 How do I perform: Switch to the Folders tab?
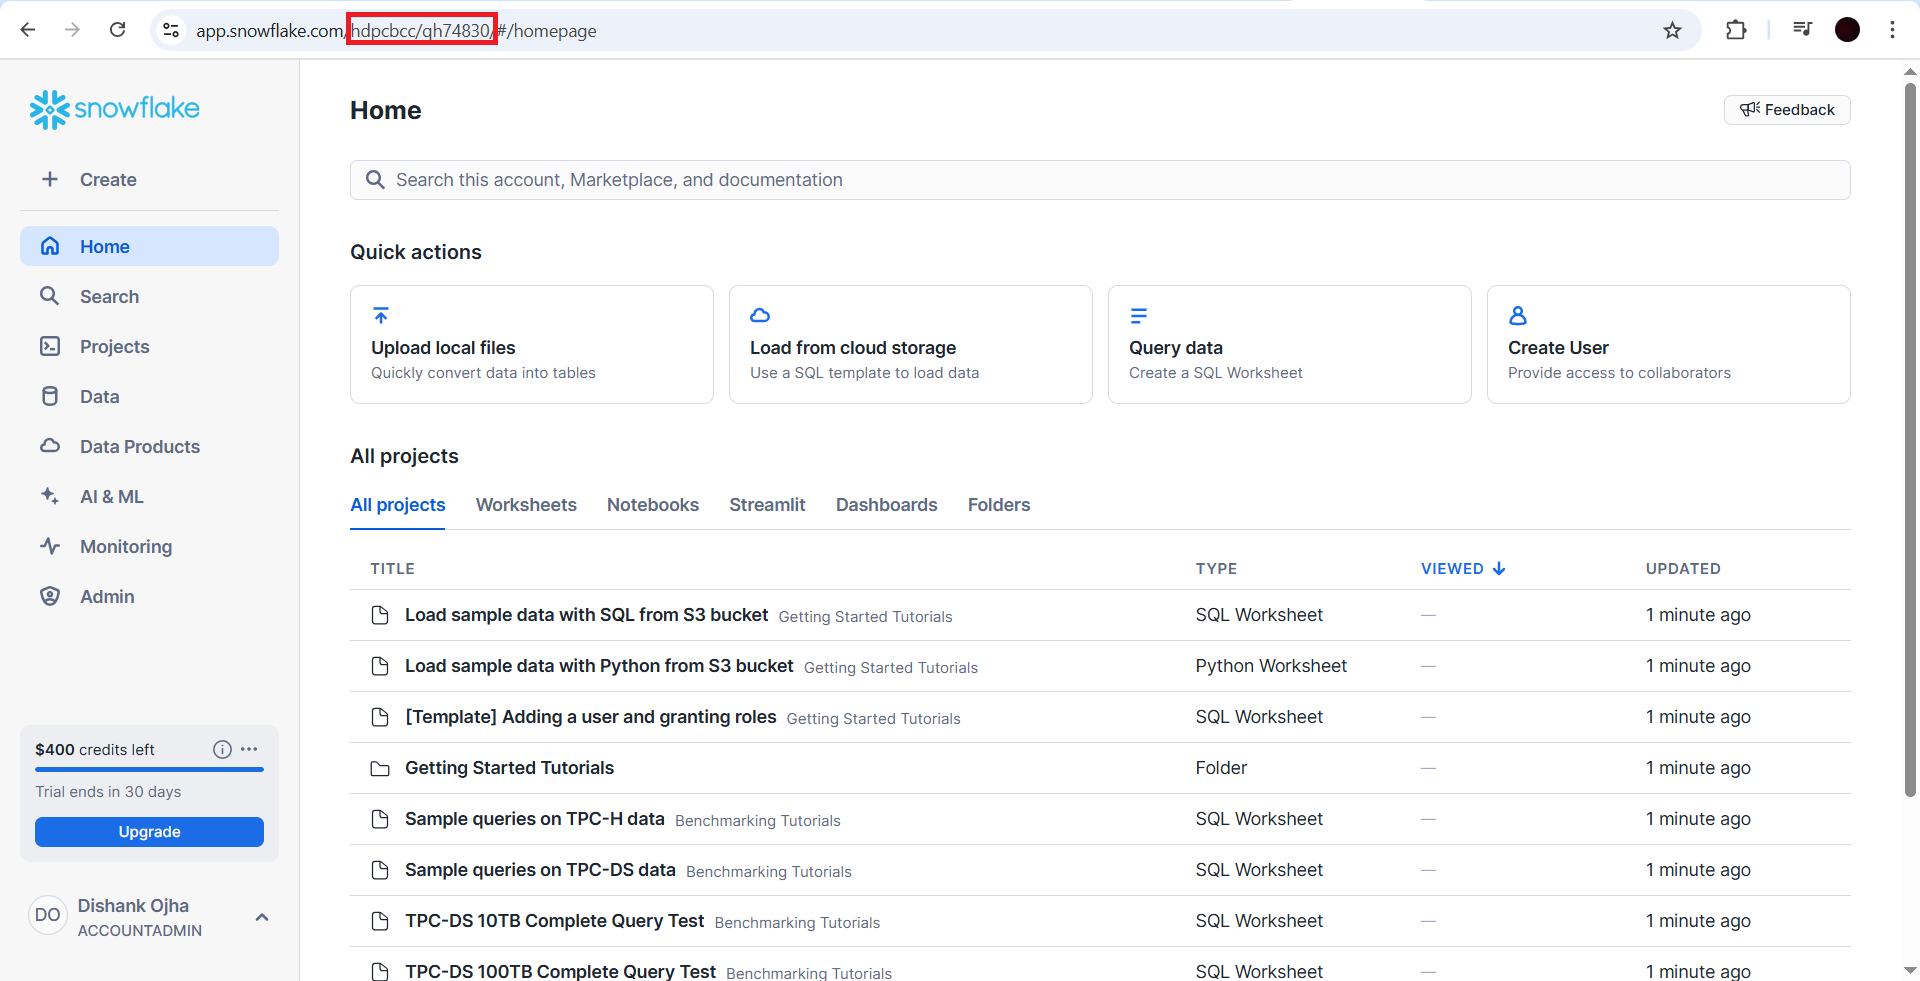tap(999, 505)
